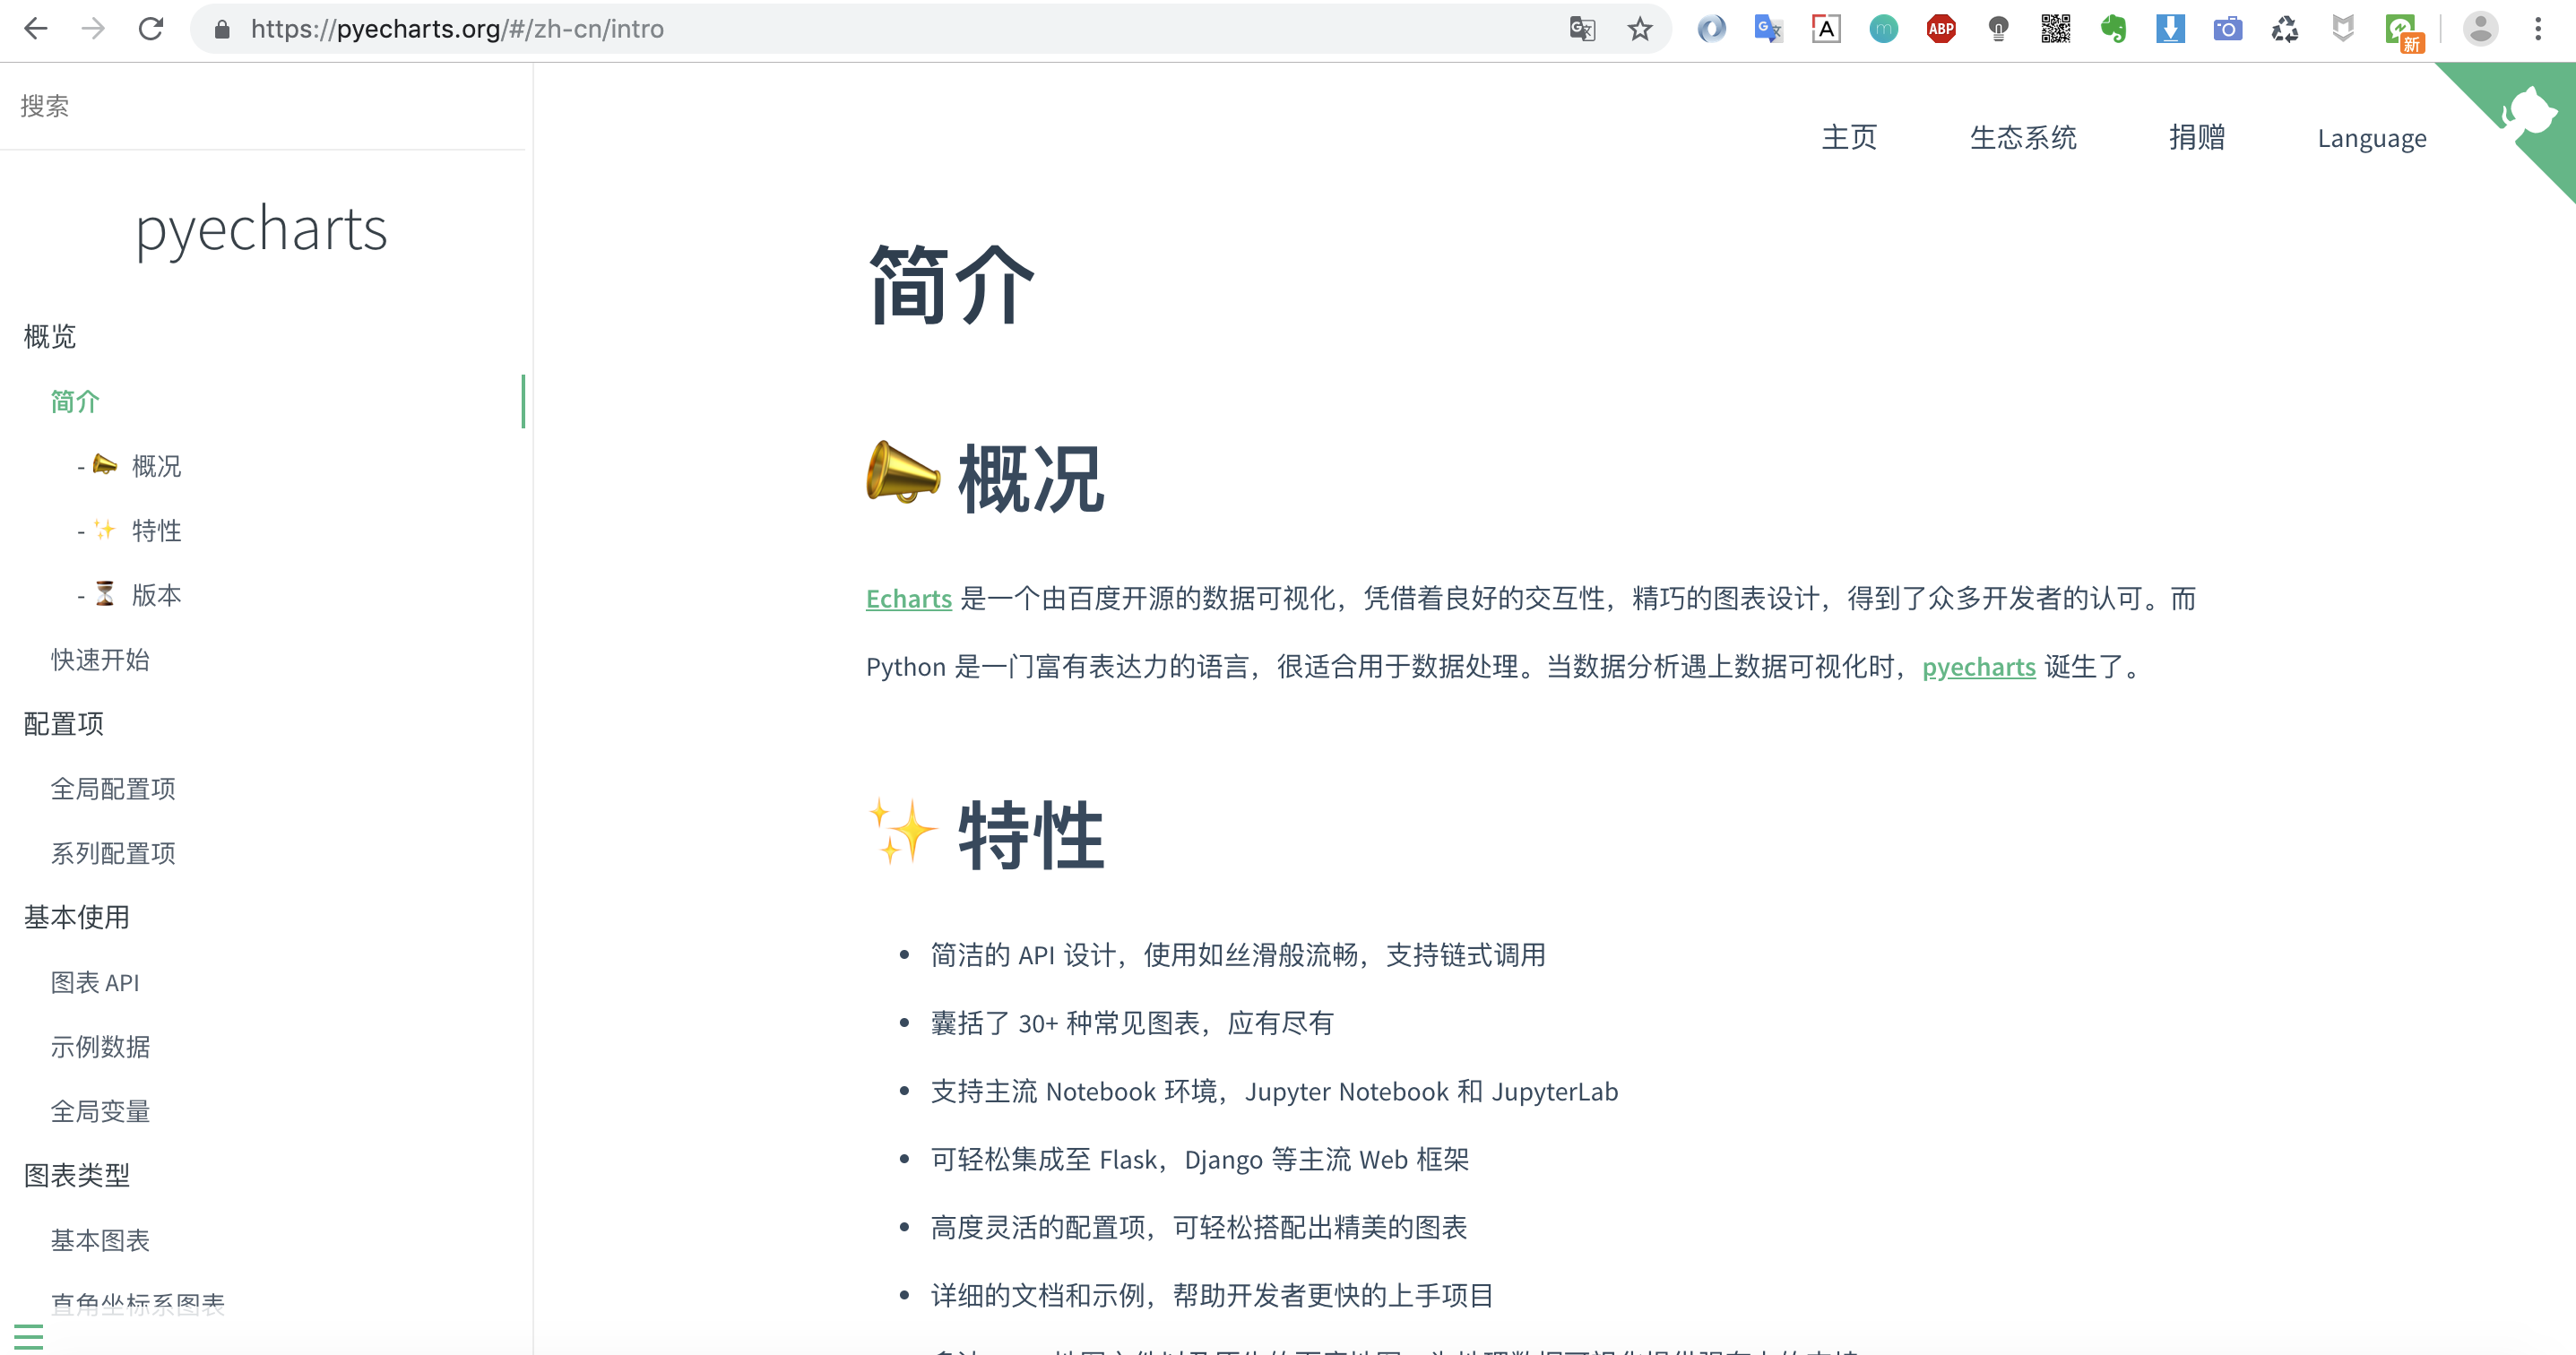The height and width of the screenshot is (1355, 2576).
Task: Click the 概况 section heading
Action: (x=1030, y=480)
